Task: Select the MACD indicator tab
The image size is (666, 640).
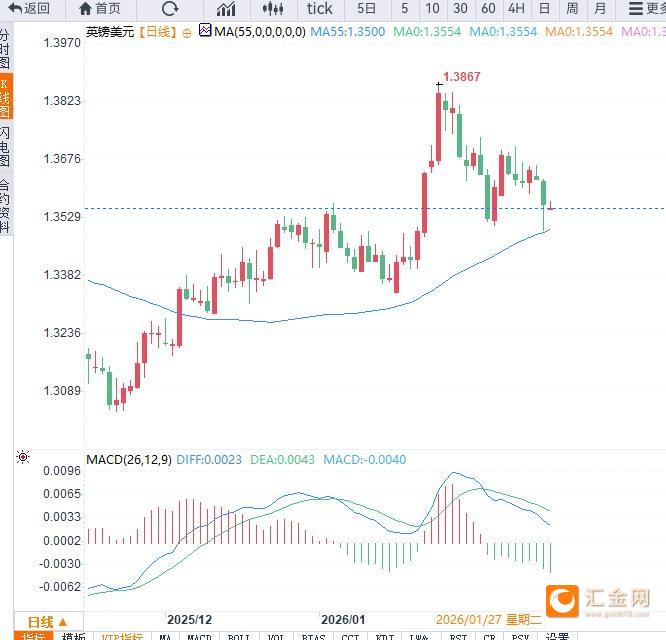Action: point(199,636)
